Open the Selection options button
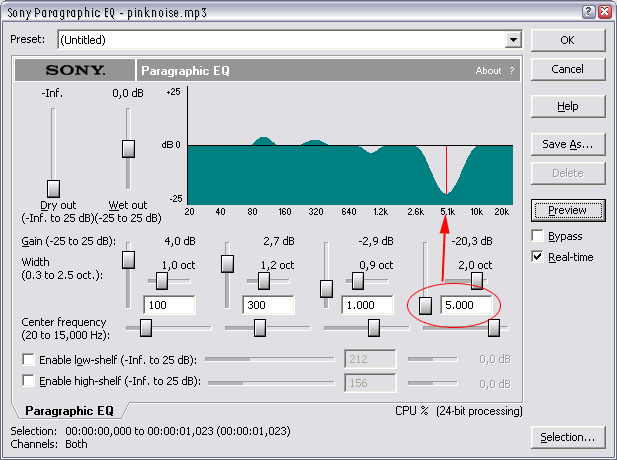This screenshot has width=617, height=460. click(x=567, y=437)
